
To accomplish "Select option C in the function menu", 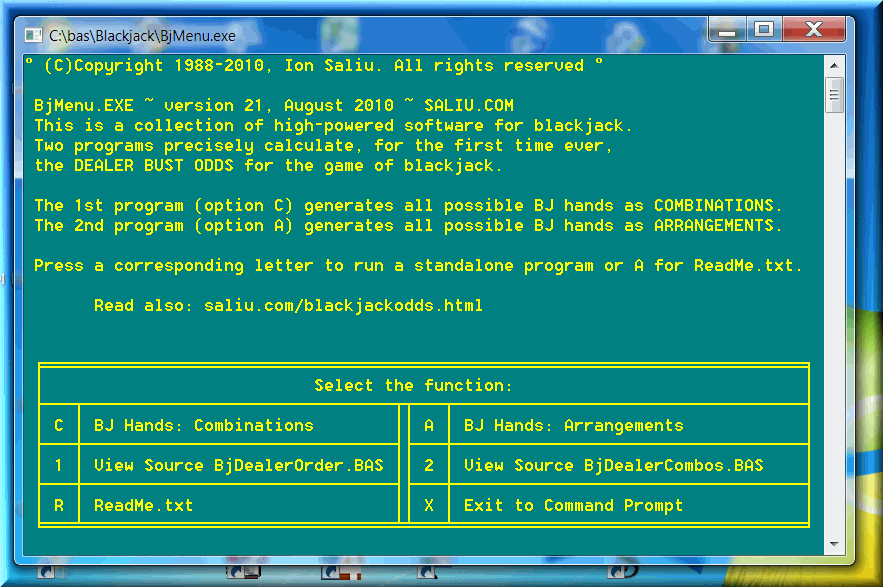I will tap(59, 425).
